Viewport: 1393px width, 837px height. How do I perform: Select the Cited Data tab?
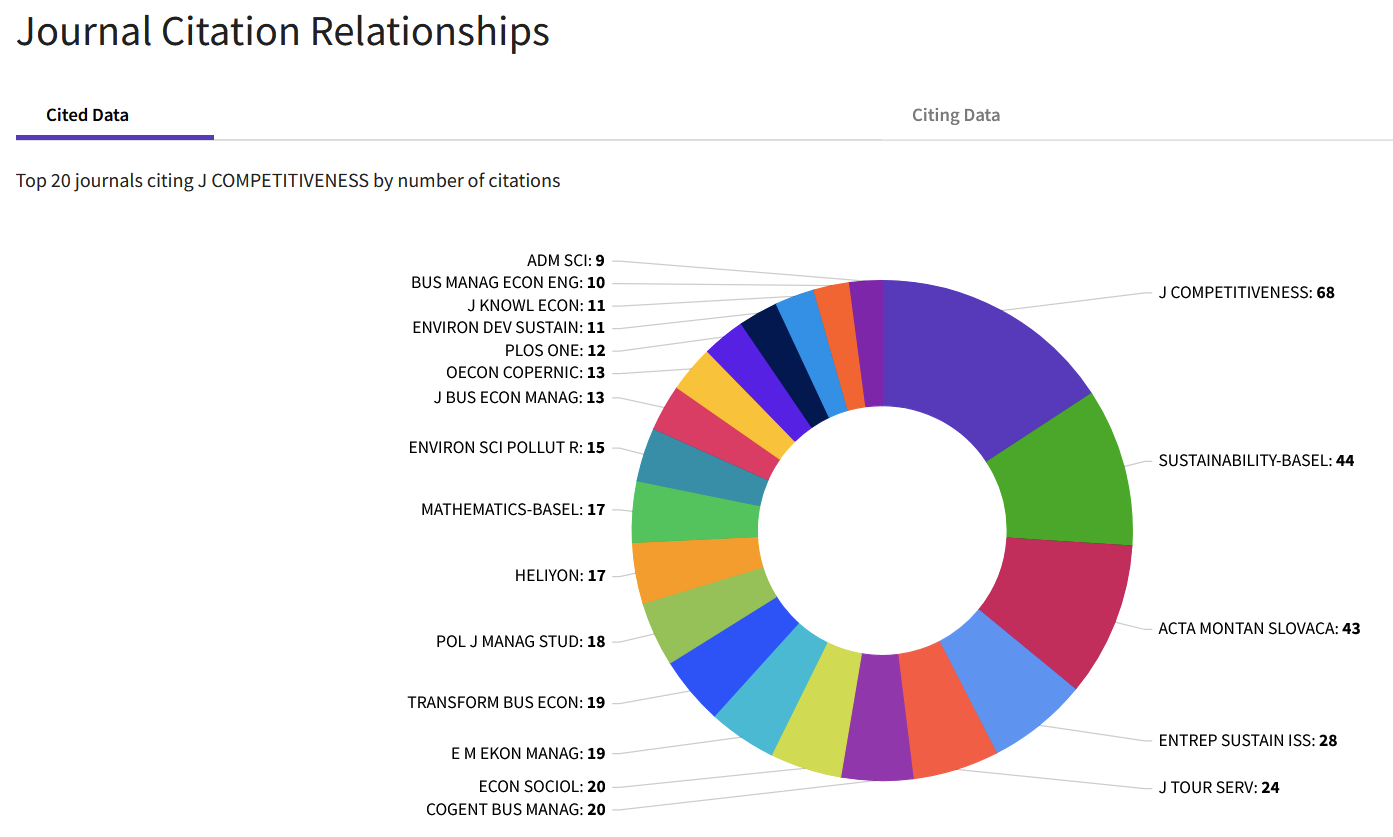[x=87, y=115]
